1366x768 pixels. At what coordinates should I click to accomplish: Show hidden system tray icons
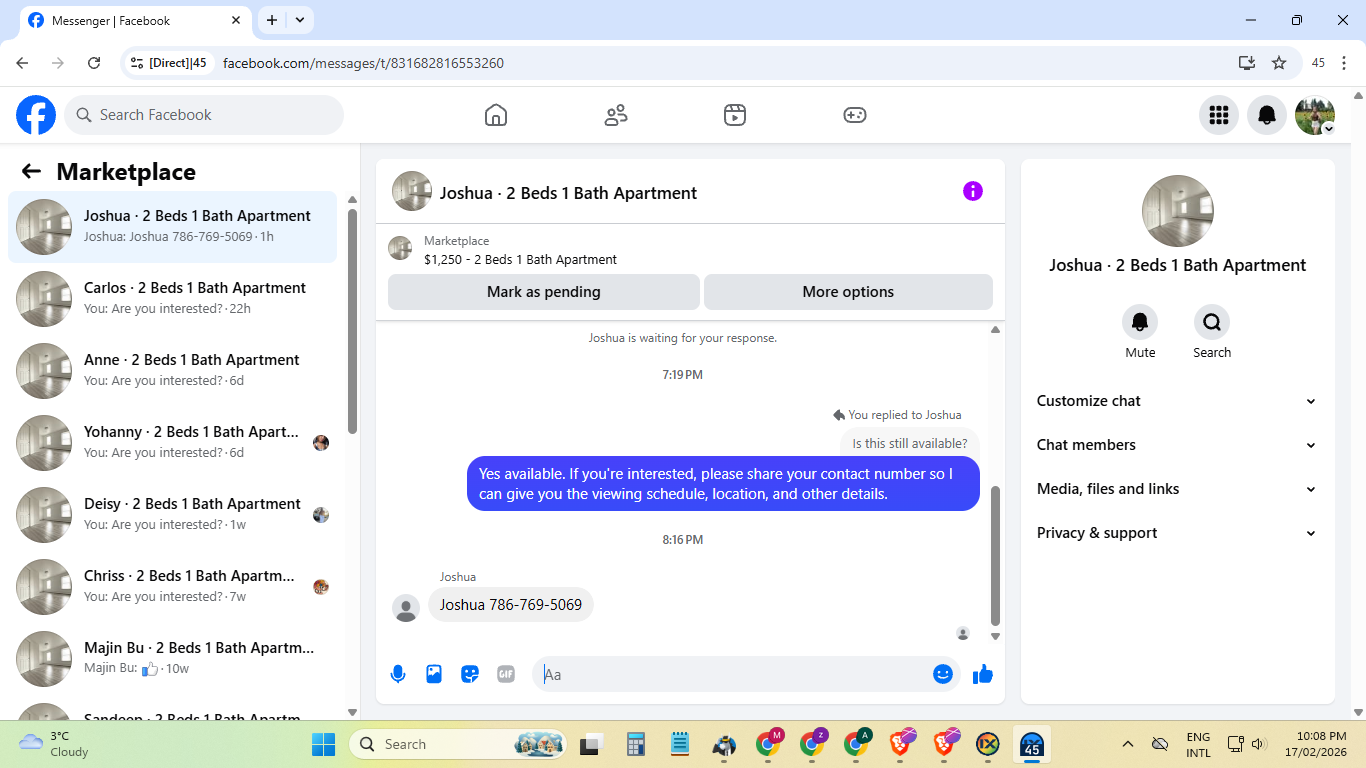tap(1128, 744)
